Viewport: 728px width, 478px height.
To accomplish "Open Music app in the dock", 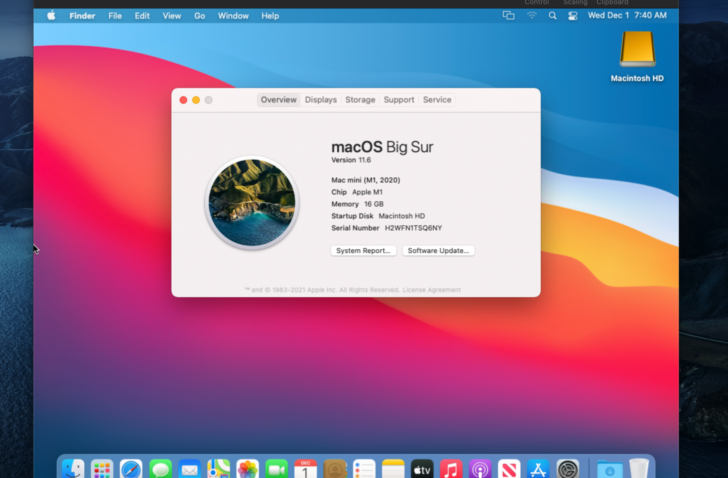I will tap(451, 469).
